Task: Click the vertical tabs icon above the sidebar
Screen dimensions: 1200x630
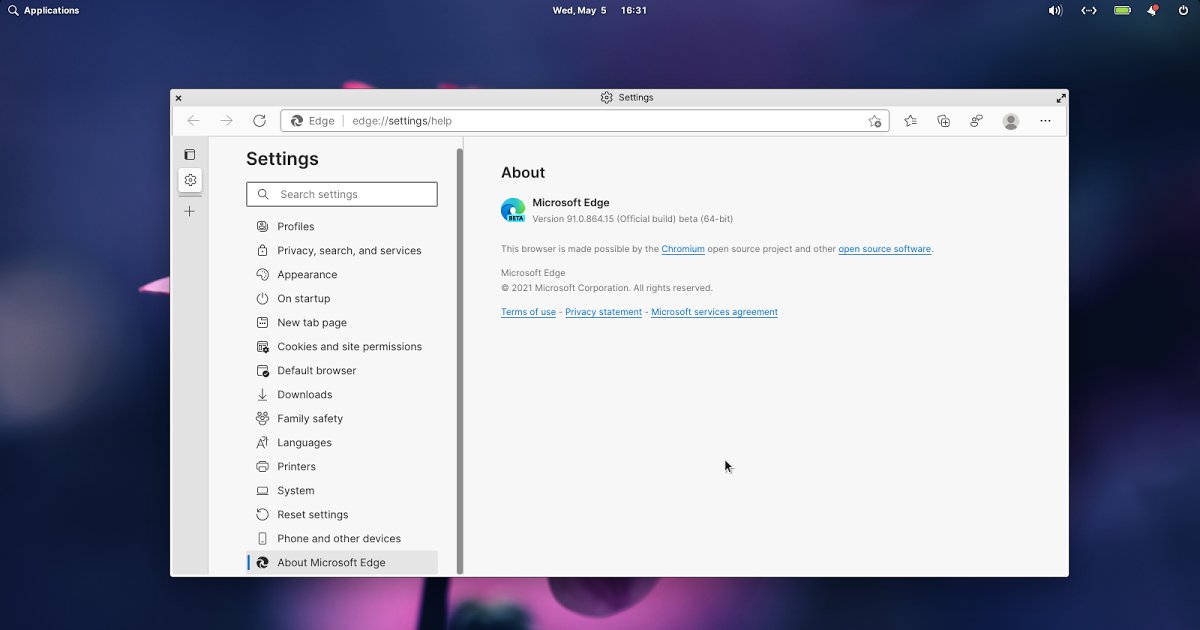Action: coord(190,154)
